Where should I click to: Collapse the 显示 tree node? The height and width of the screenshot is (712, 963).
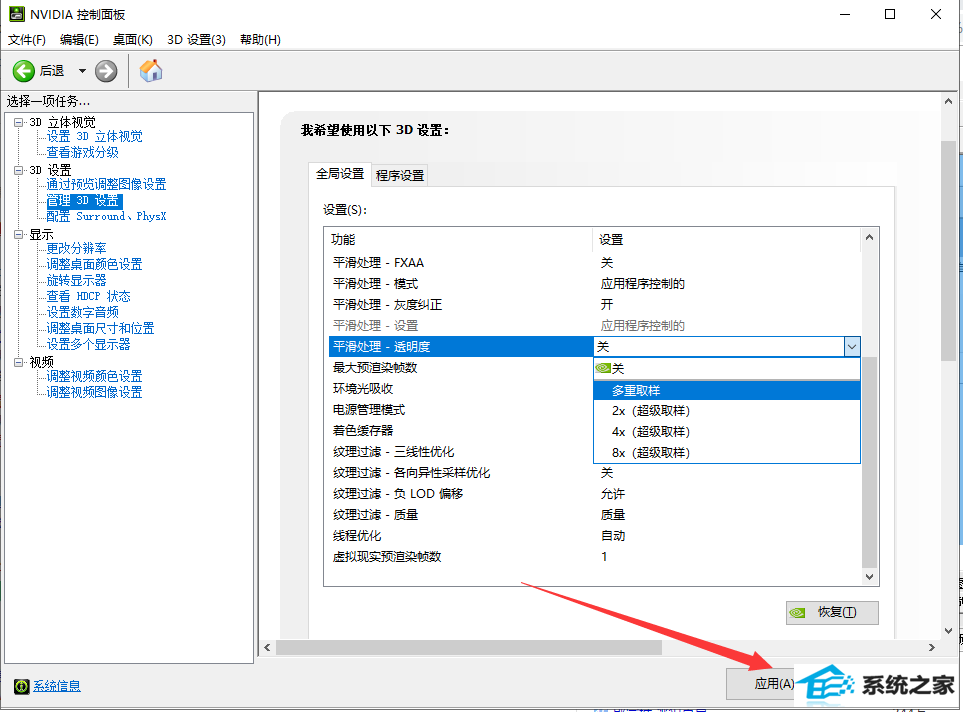click(17, 234)
